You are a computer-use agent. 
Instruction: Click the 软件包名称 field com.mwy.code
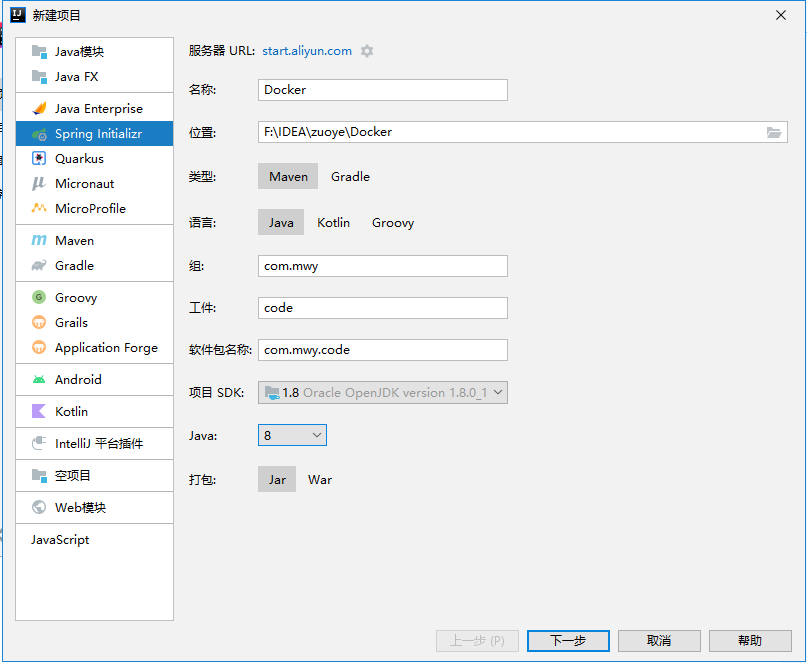pos(383,350)
